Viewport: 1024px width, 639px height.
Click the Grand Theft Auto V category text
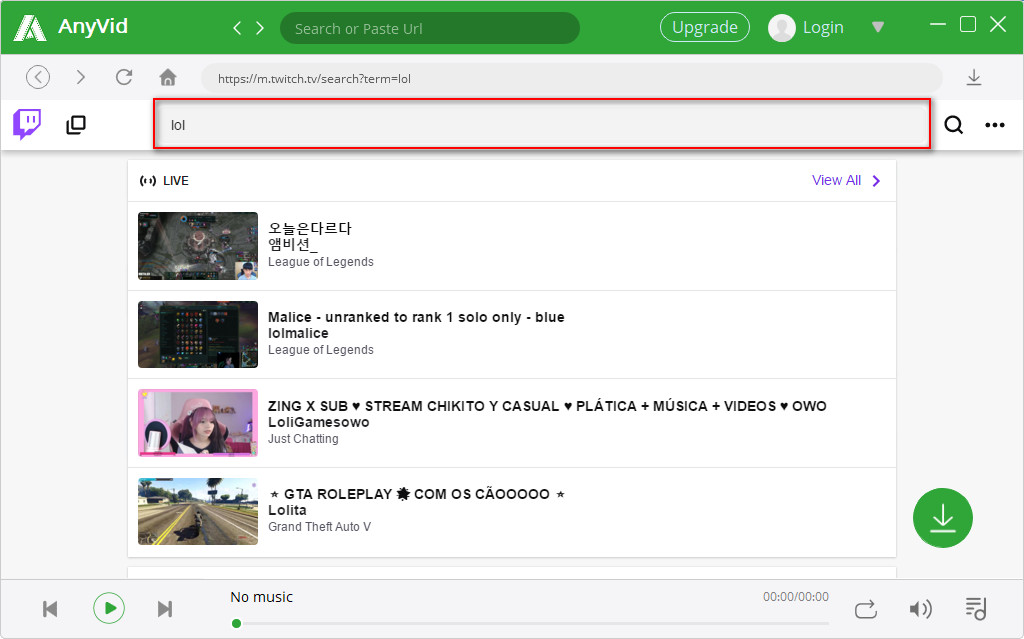319,527
